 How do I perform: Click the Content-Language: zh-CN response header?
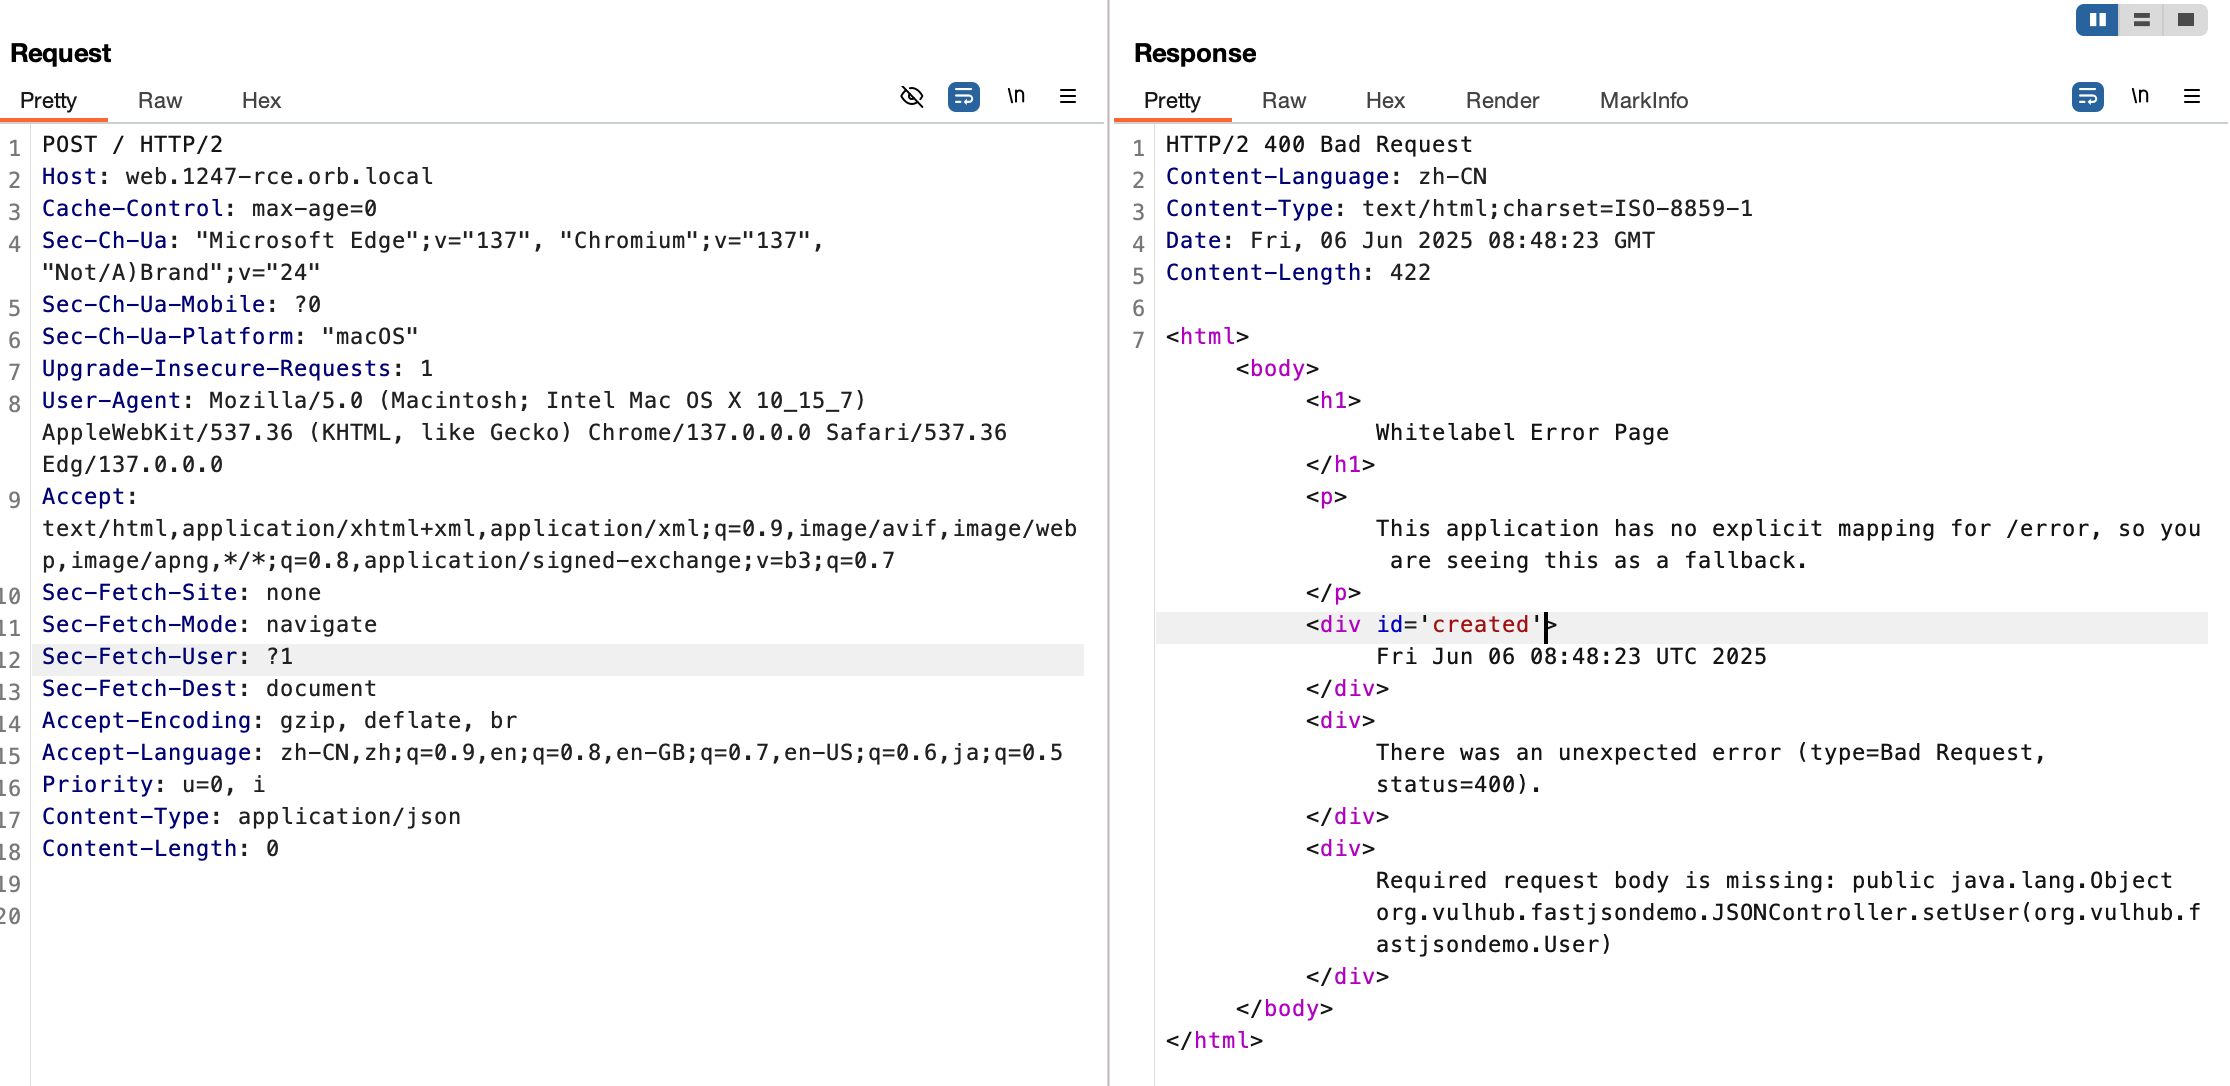click(x=1326, y=176)
